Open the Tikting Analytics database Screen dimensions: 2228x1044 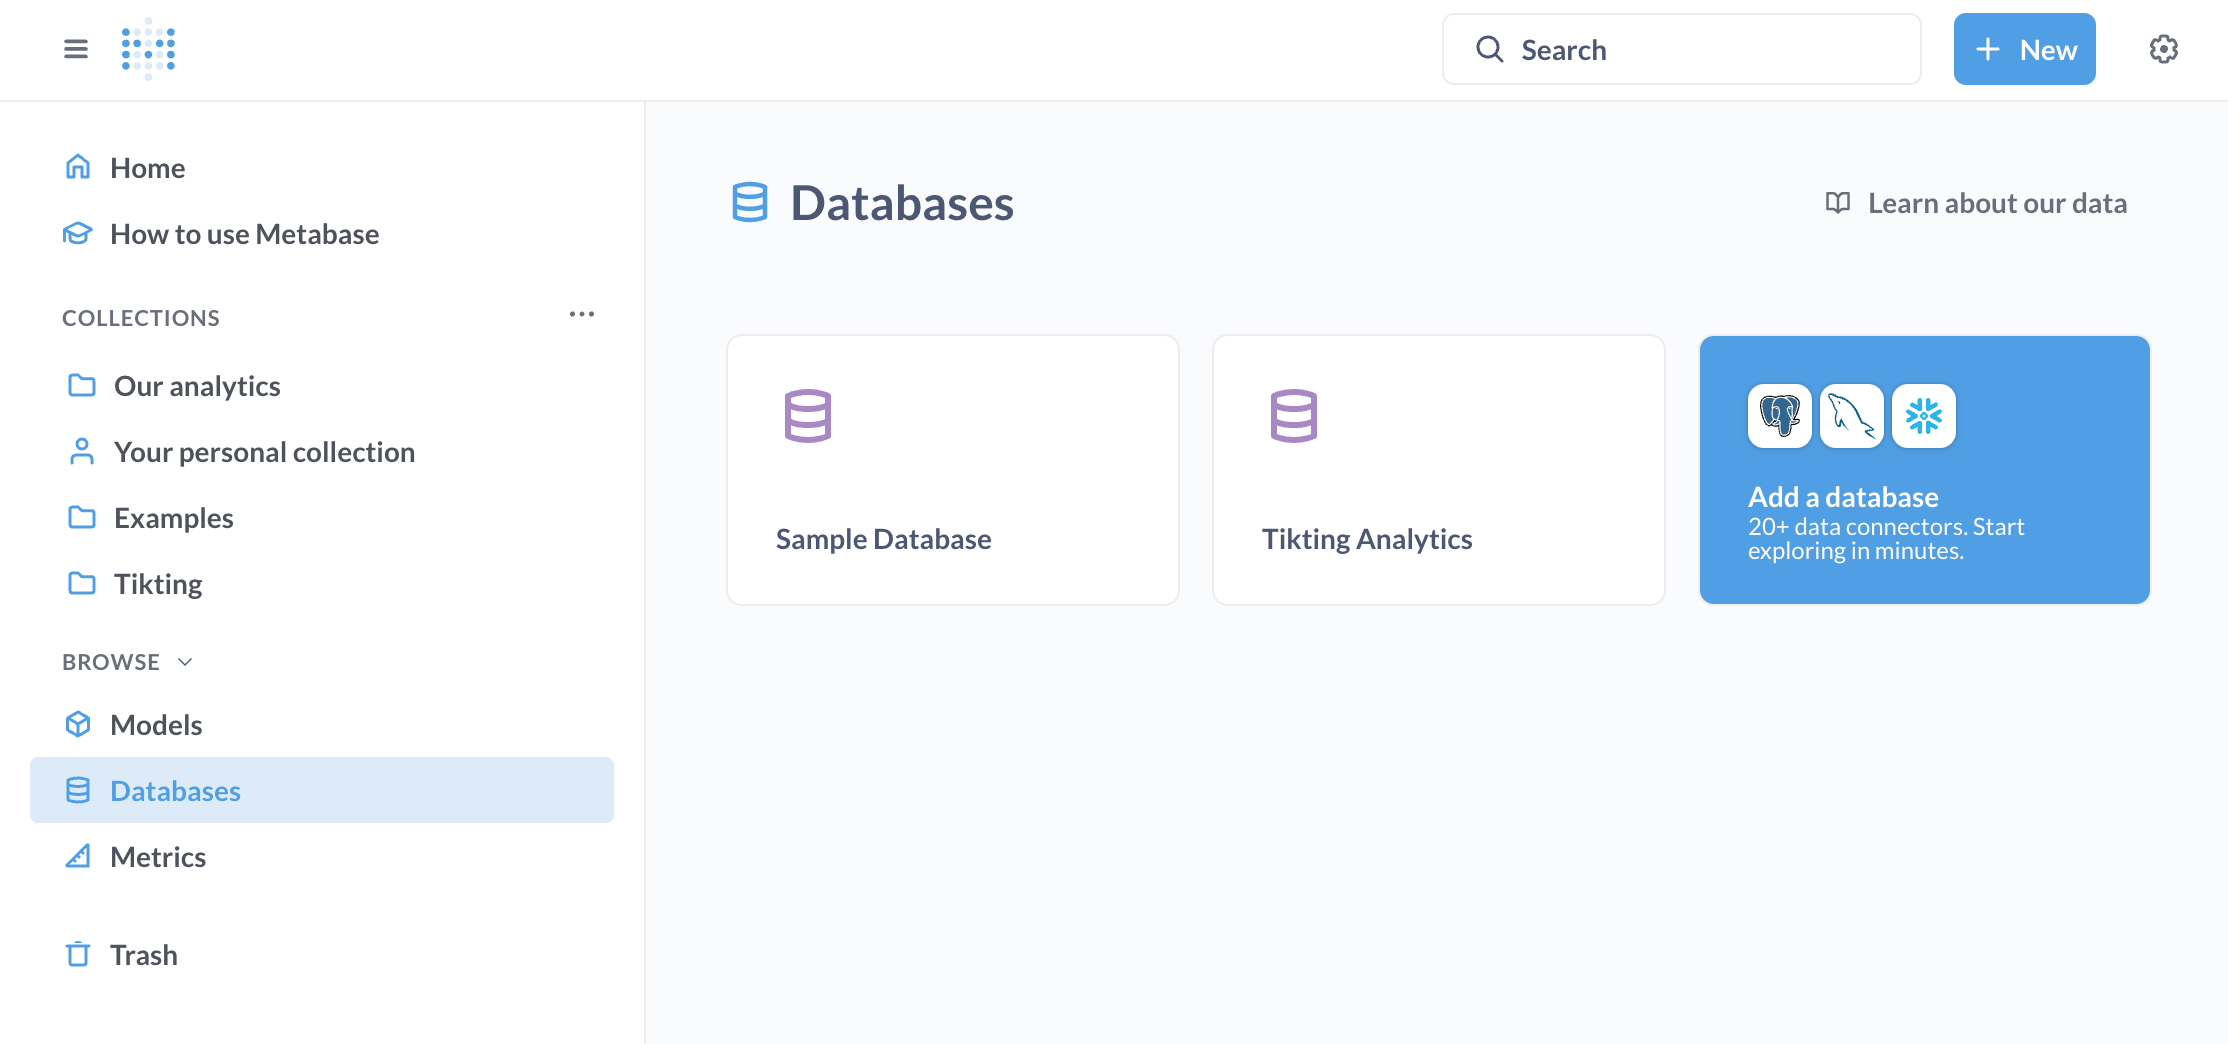(1438, 469)
